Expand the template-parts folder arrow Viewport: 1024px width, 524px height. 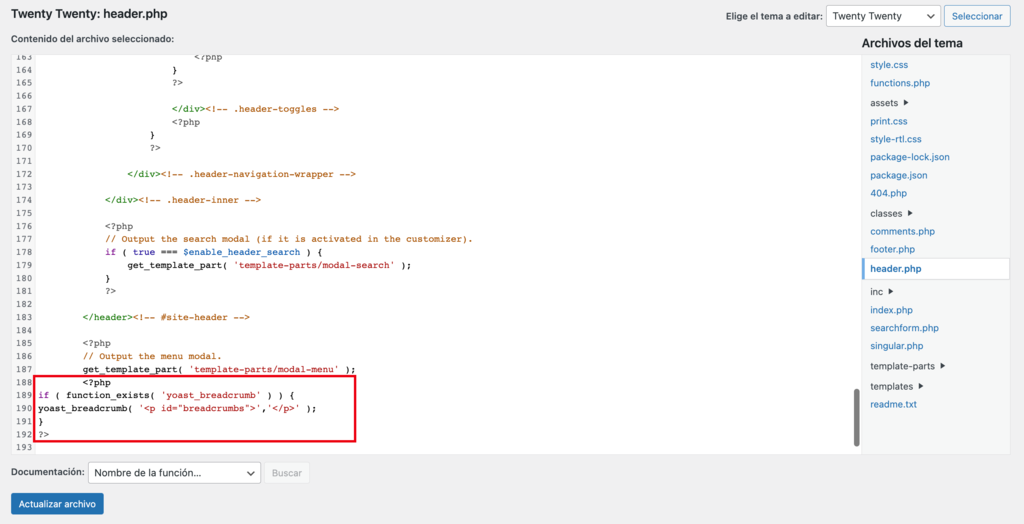point(942,366)
